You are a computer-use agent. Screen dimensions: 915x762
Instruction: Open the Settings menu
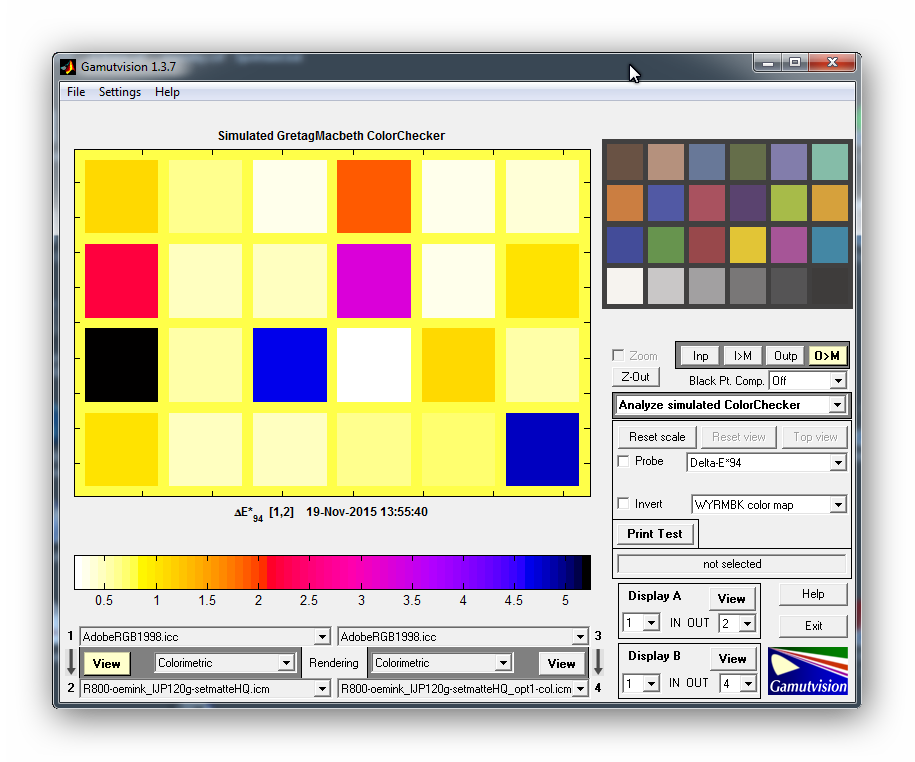pos(120,92)
